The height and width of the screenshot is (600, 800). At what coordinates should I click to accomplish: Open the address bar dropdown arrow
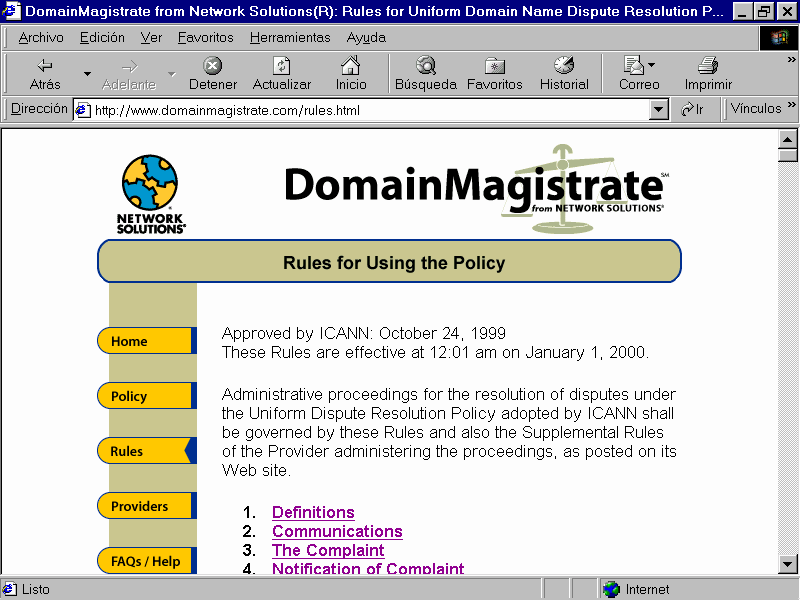(658, 110)
